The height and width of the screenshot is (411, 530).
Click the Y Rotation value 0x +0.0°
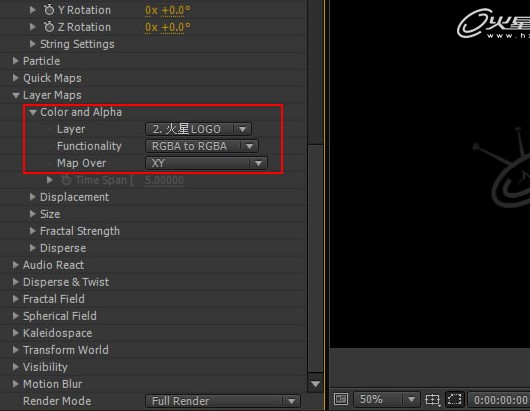pyautogui.click(x=168, y=10)
